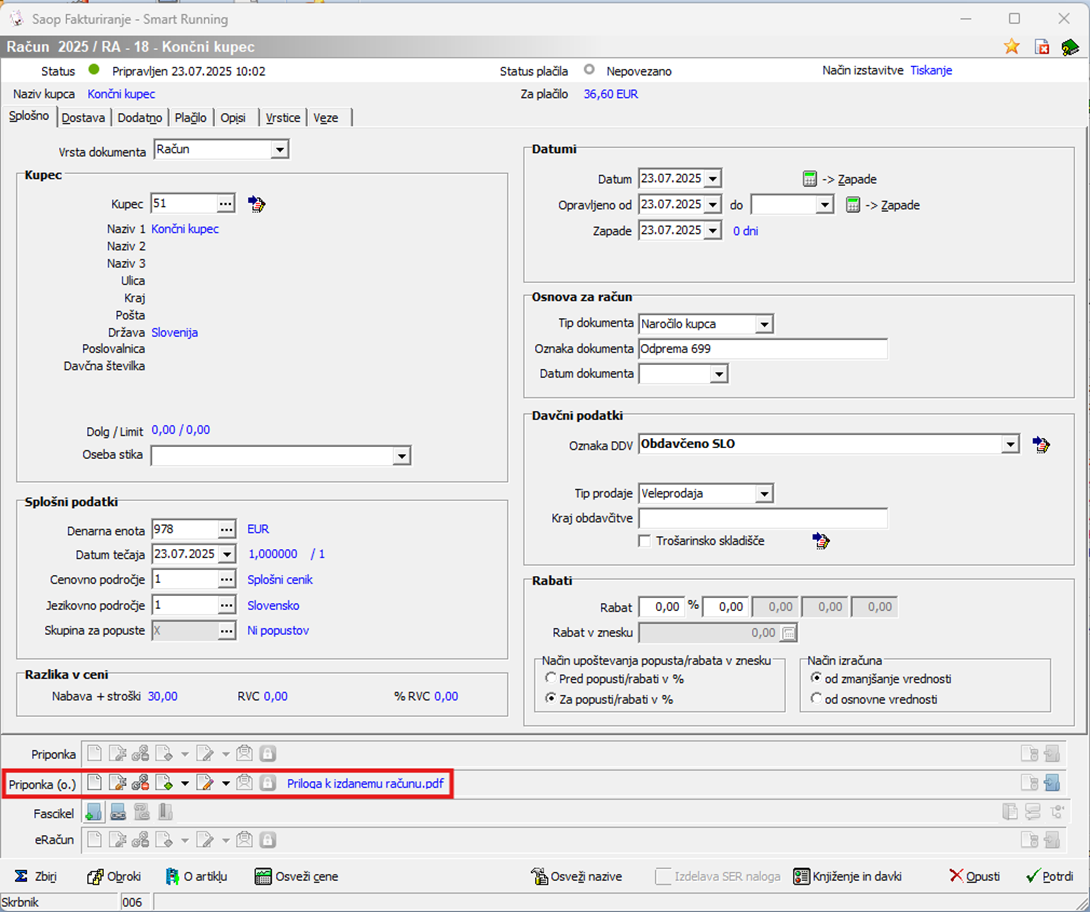
Task: Click new blank document icon in Priponka (o.) row
Action: pos(94,783)
